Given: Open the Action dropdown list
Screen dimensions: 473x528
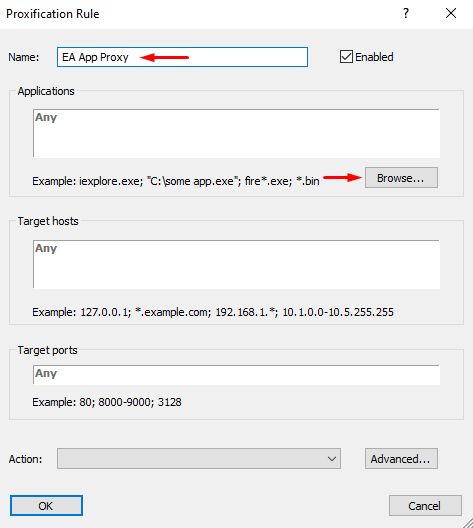Looking at the screenshot, I should pyautogui.click(x=199, y=458).
